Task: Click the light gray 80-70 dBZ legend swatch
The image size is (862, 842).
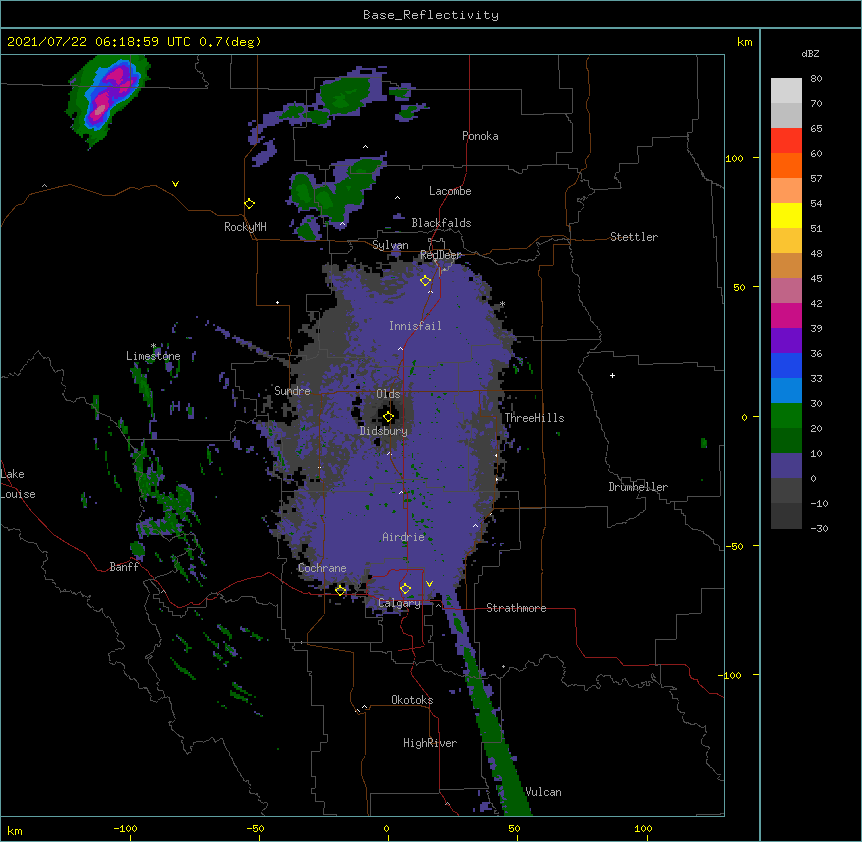Action: pyautogui.click(x=786, y=91)
